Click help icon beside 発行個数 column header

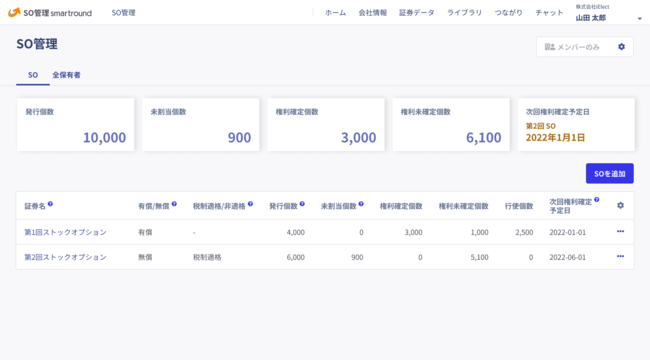point(302,204)
